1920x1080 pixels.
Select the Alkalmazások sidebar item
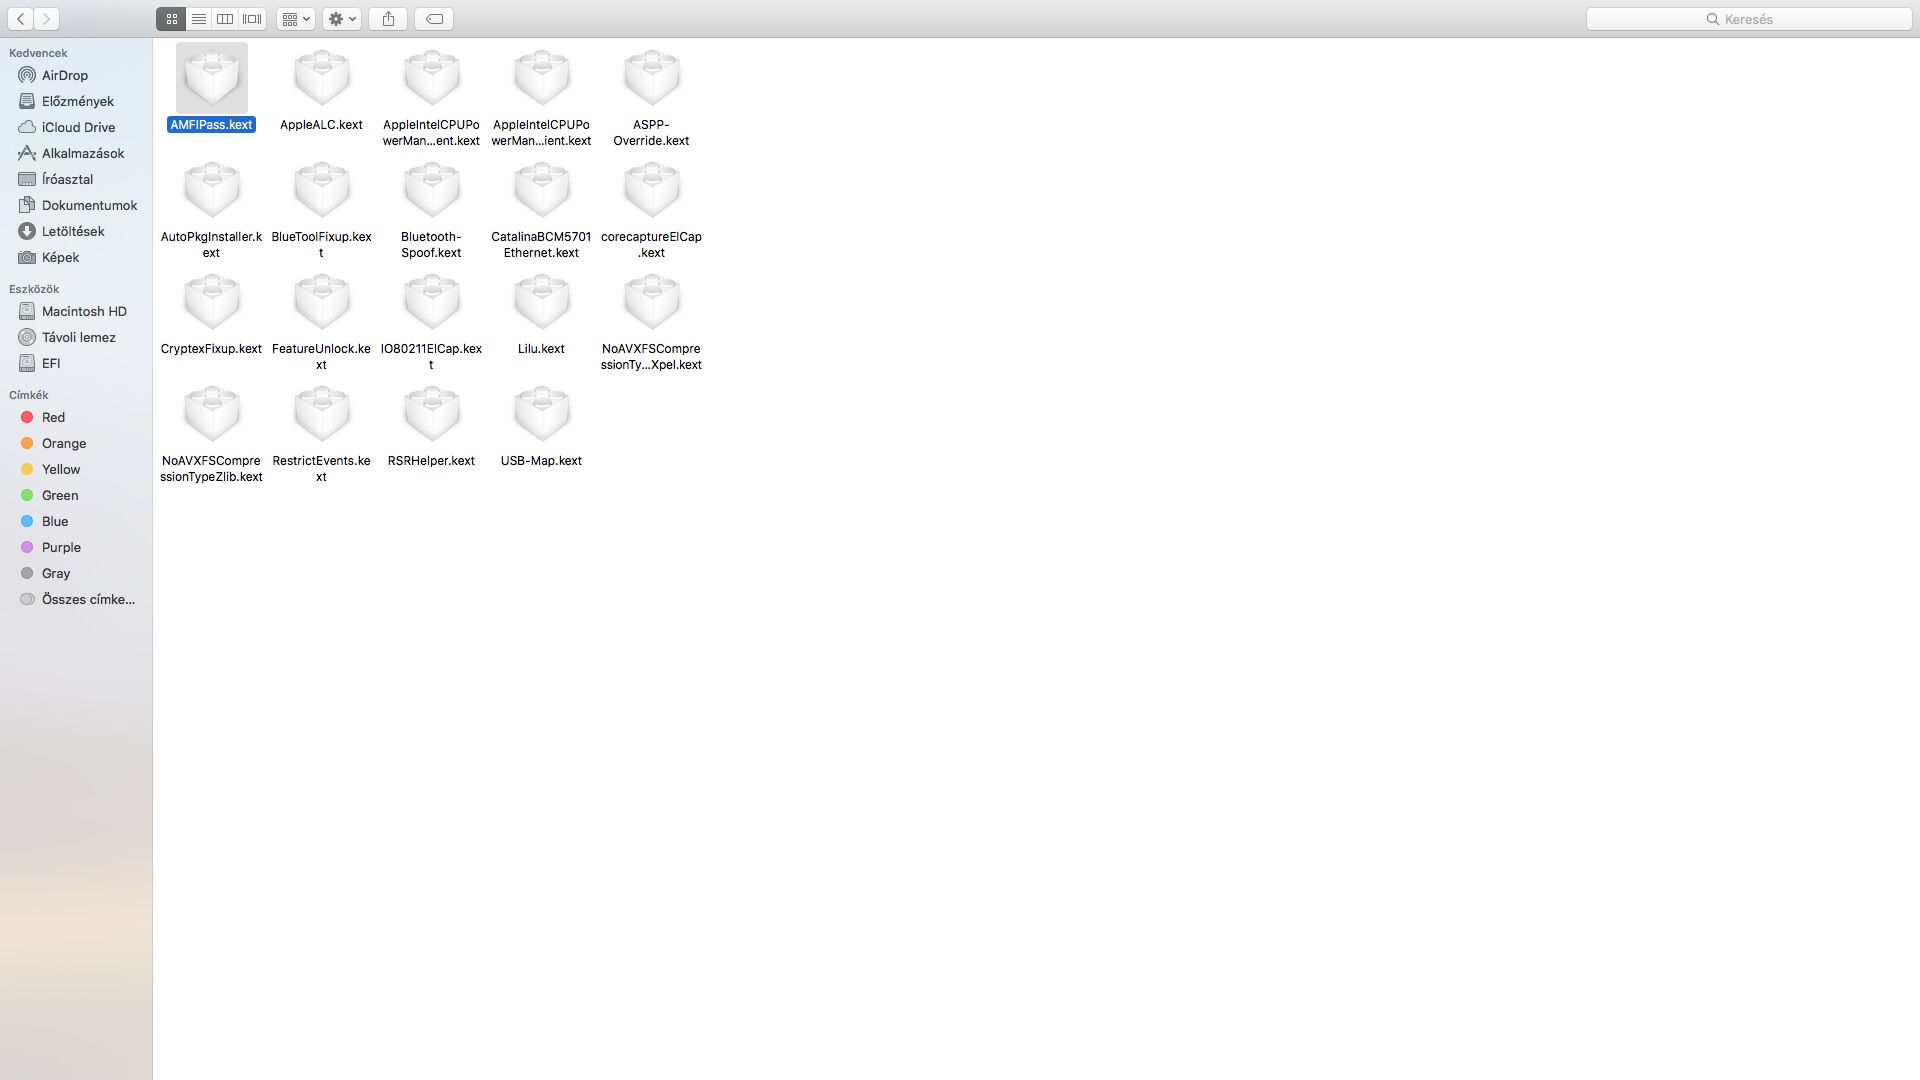[x=82, y=153]
